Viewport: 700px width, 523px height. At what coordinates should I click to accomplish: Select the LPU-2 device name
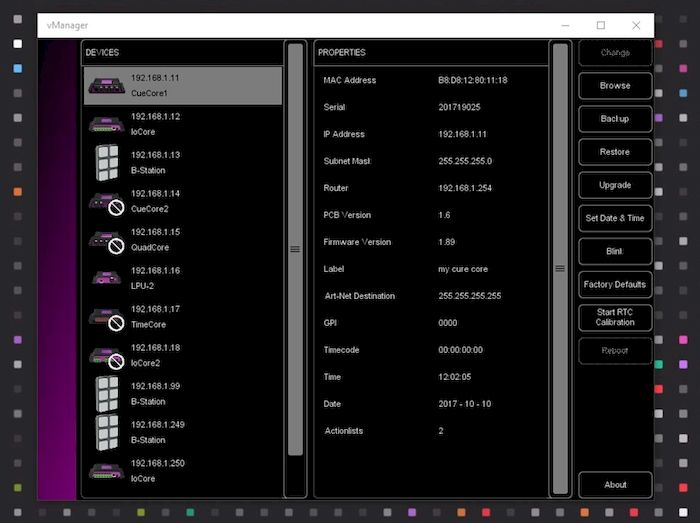(142, 286)
